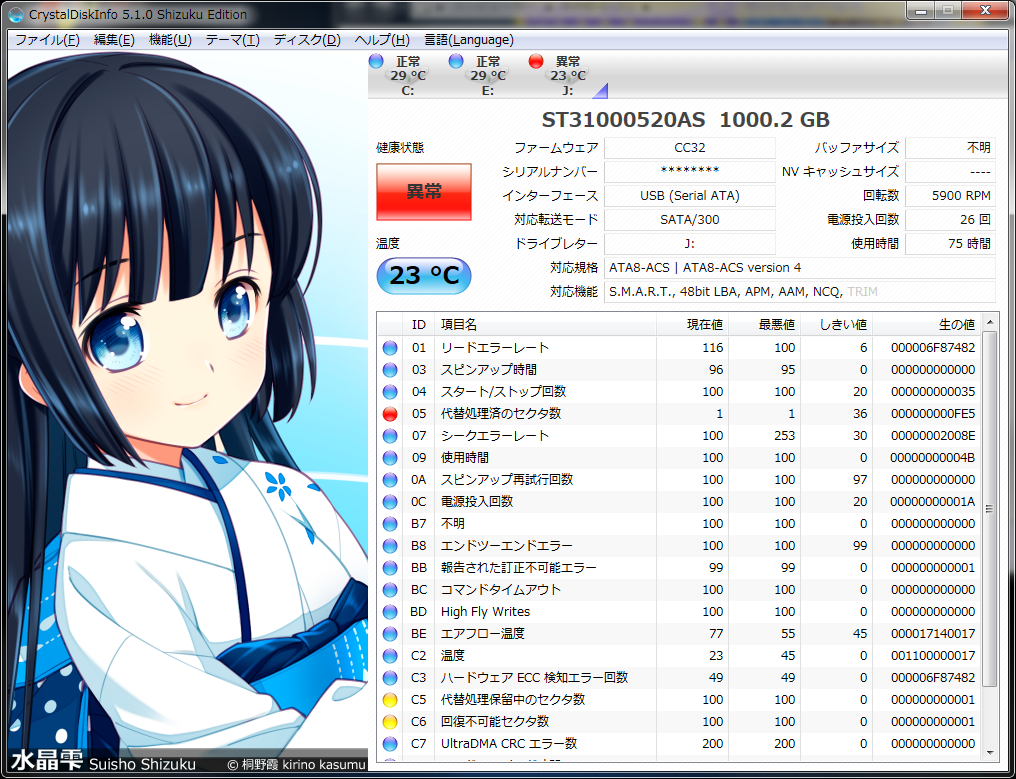This screenshot has width=1016, height=779.
Task: Open the テーマ(T) menu
Action: (233, 40)
